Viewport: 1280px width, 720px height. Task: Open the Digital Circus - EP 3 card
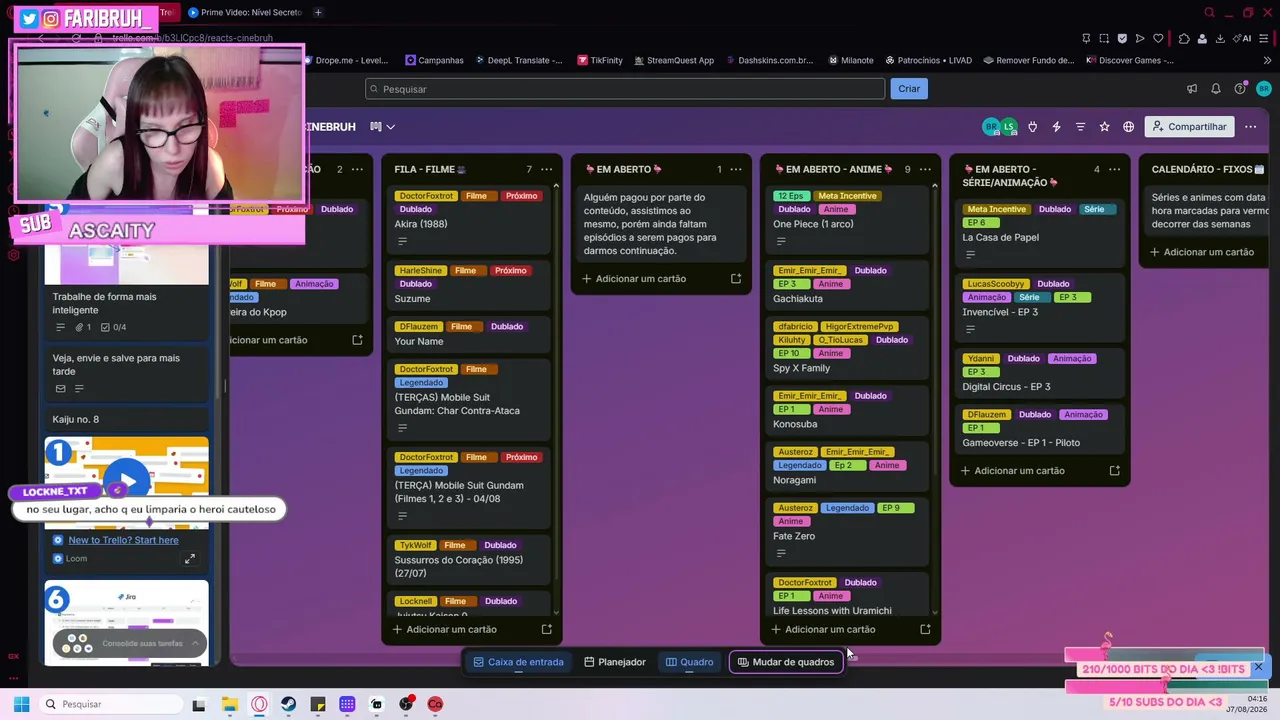click(x=1038, y=373)
